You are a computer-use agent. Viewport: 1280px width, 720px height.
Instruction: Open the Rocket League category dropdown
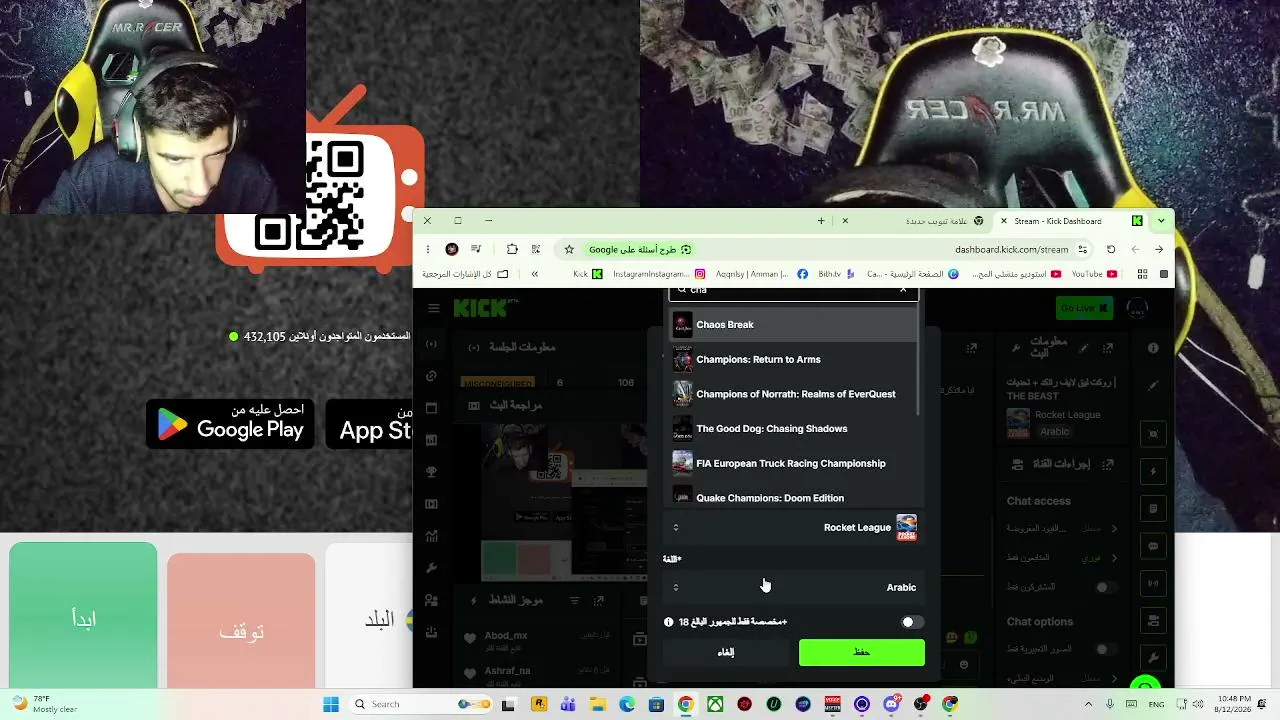(x=793, y=527)
